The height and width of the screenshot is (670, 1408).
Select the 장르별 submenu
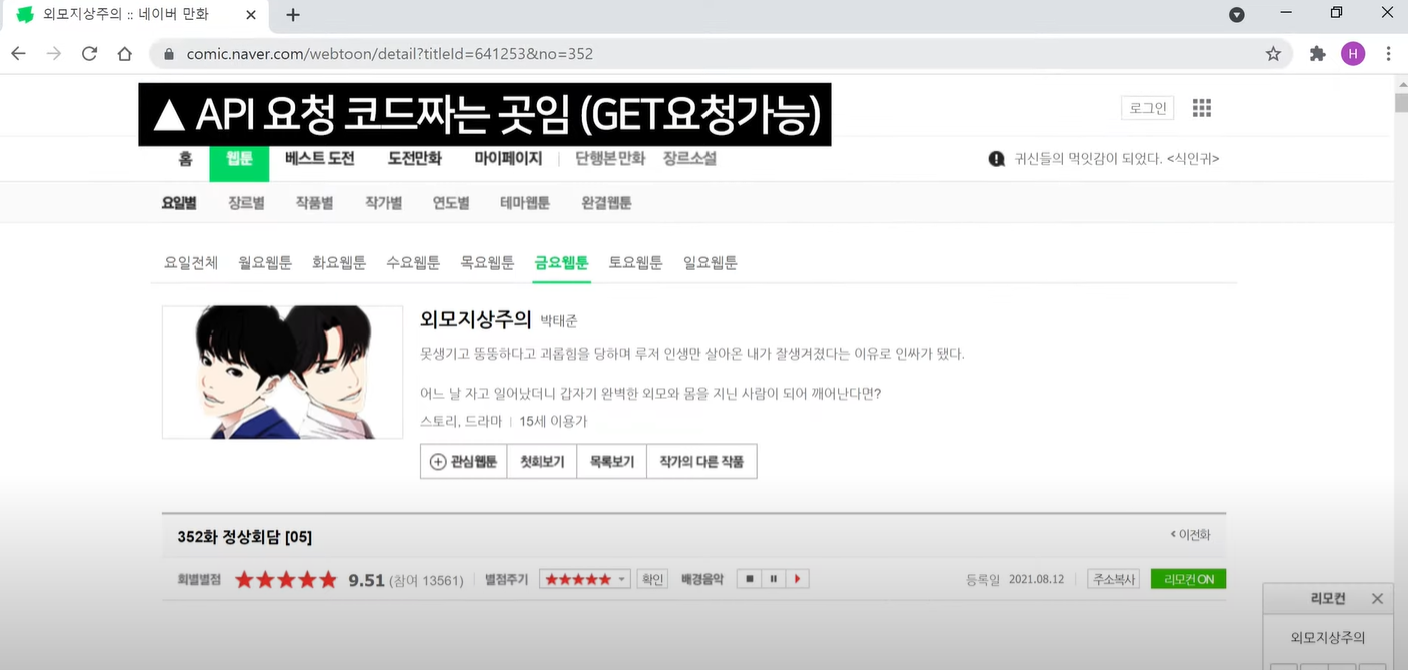click(246, 203)
